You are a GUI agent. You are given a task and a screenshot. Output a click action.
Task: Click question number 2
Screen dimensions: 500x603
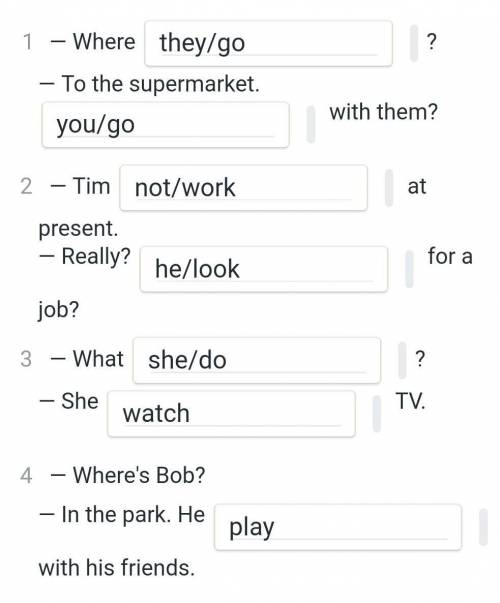[26, 186]
